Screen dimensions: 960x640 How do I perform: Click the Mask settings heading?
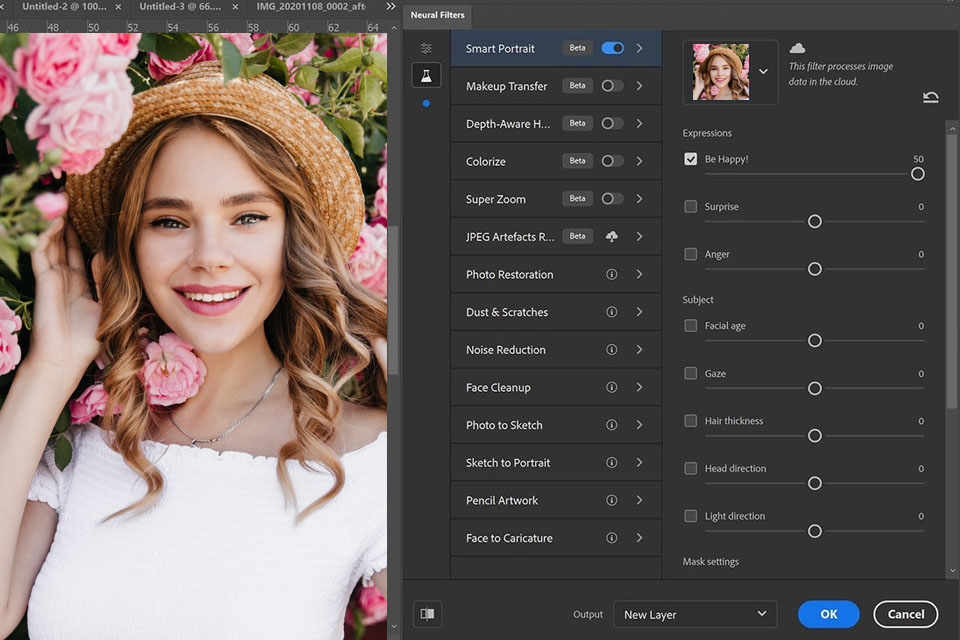710,562
